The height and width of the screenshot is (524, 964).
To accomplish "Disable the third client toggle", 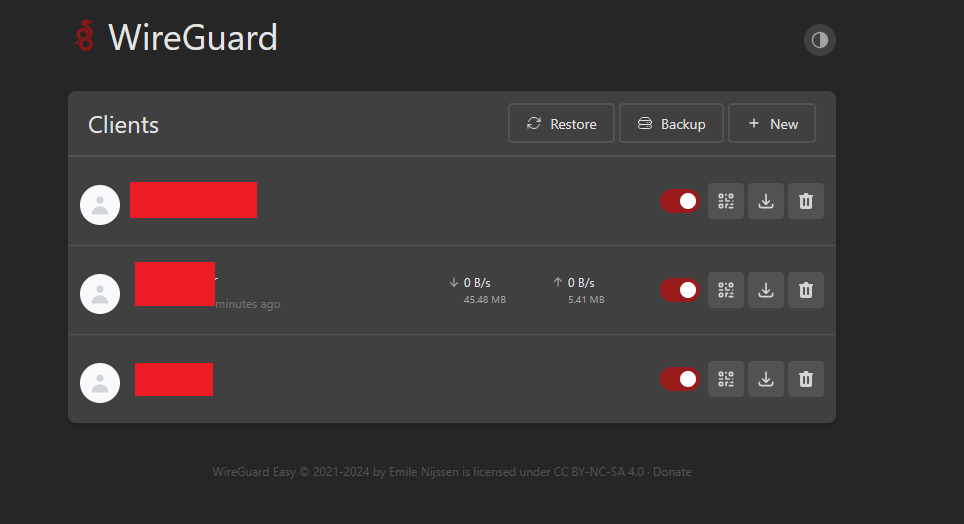I will (x=680, y=379).
